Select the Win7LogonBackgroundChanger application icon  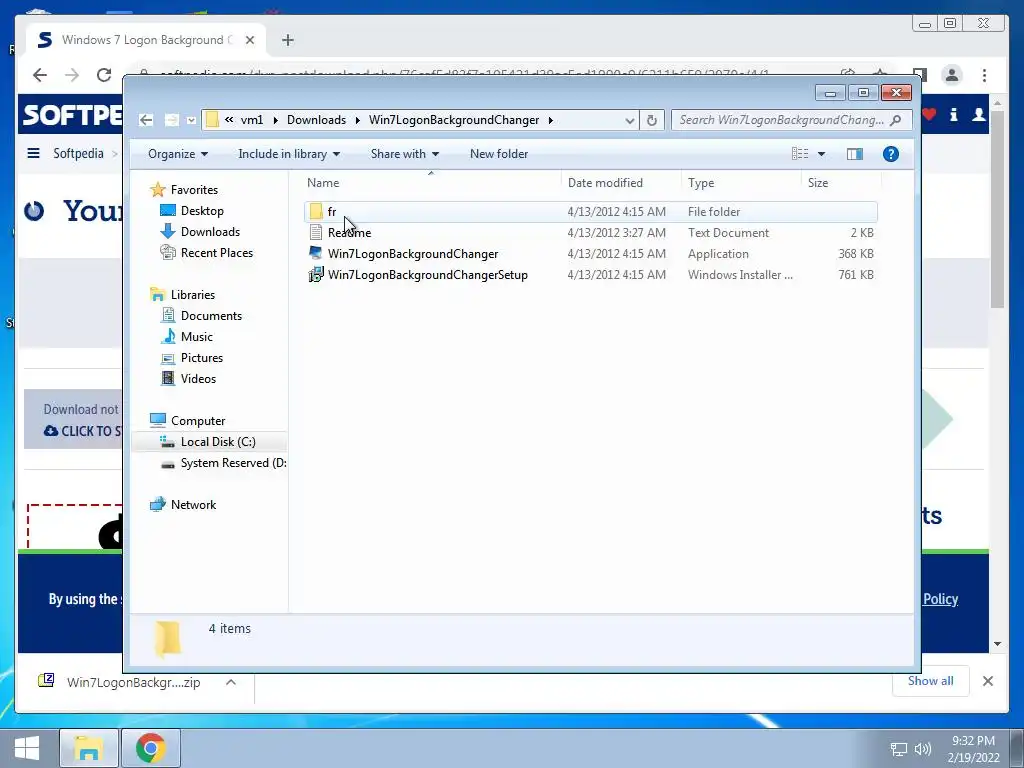[316, 253]
